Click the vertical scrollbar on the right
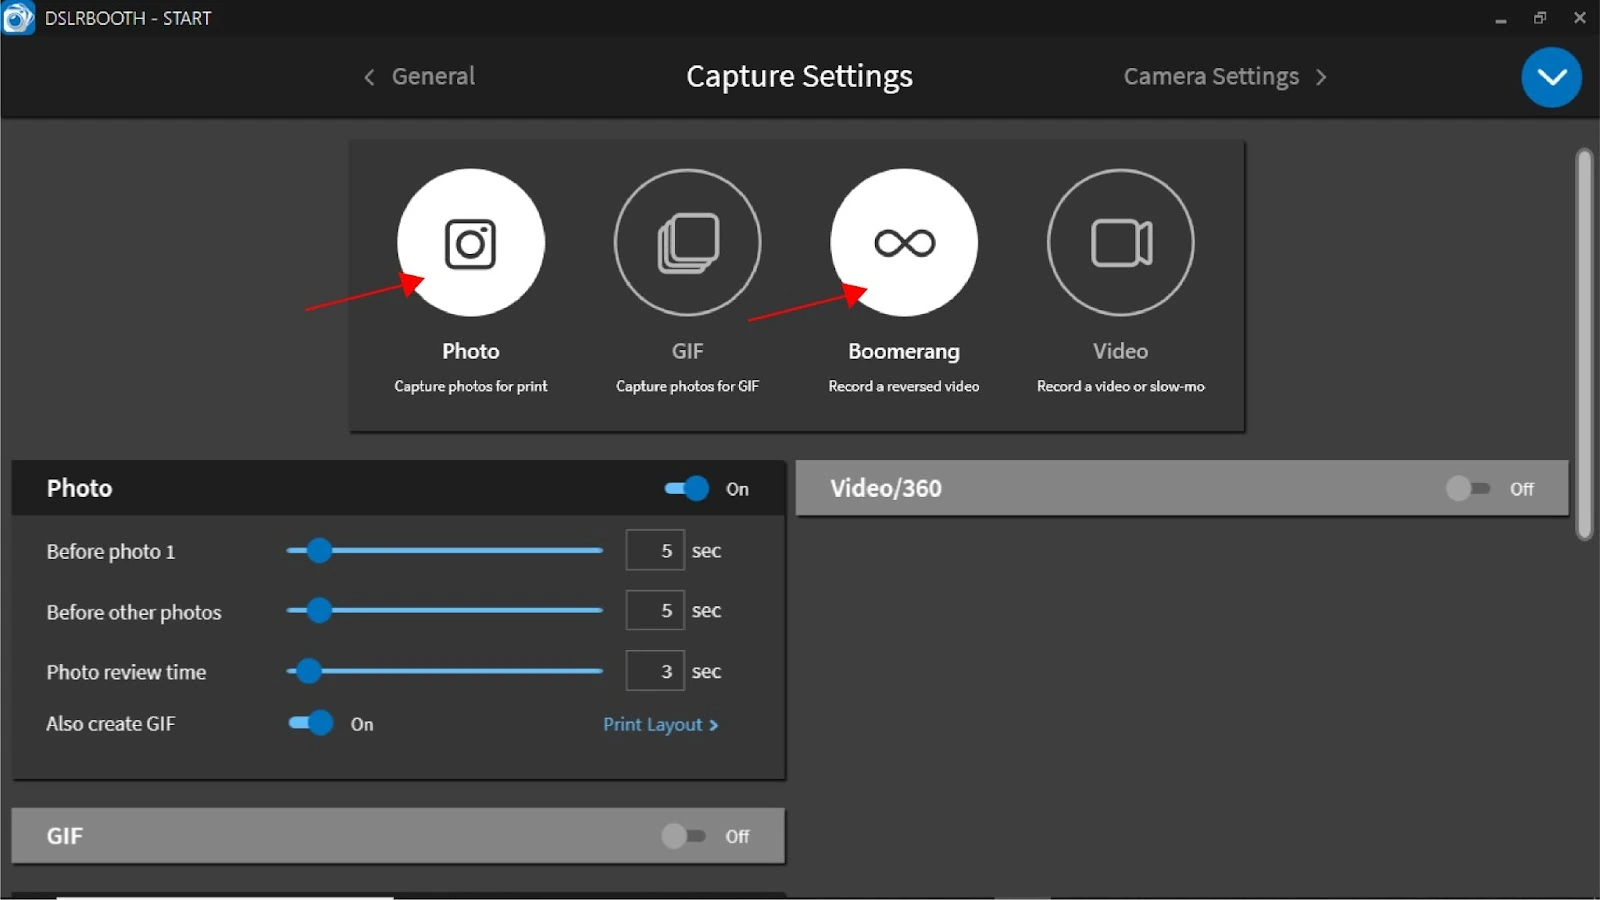Screen dimensions: 1600x900 (x=1584, y=344)
